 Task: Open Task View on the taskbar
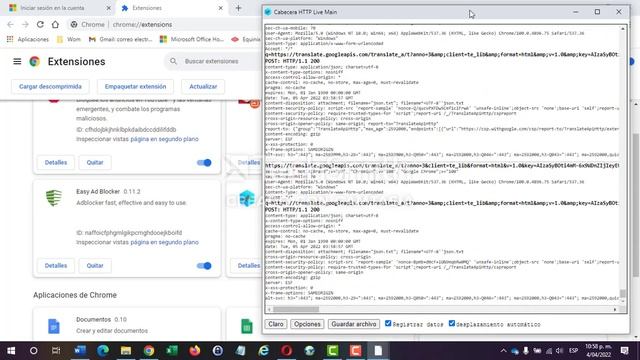coord(56,351)
